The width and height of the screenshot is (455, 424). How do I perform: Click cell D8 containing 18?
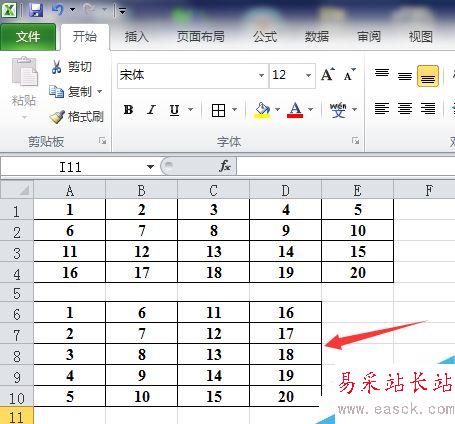(286, 354)
